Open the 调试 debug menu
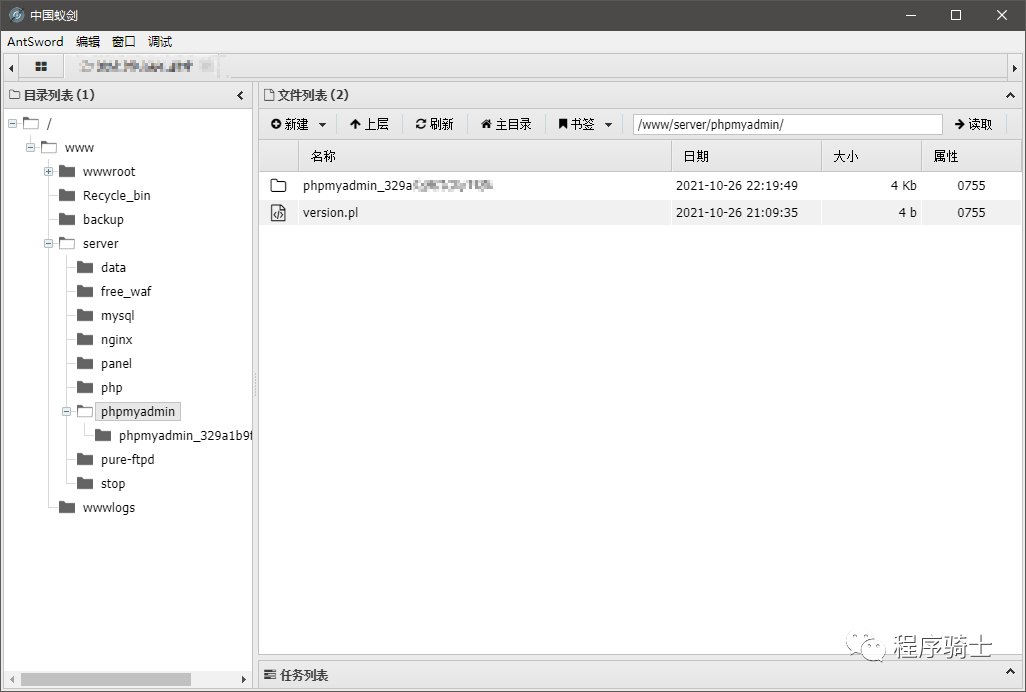The height and width of the screenshot is (692, 1026). pos(160,42)
